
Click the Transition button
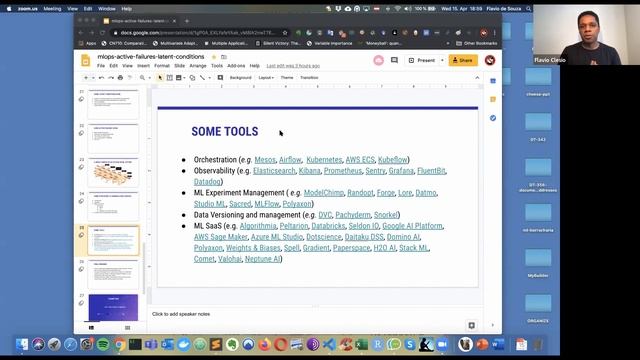(309, 78)
